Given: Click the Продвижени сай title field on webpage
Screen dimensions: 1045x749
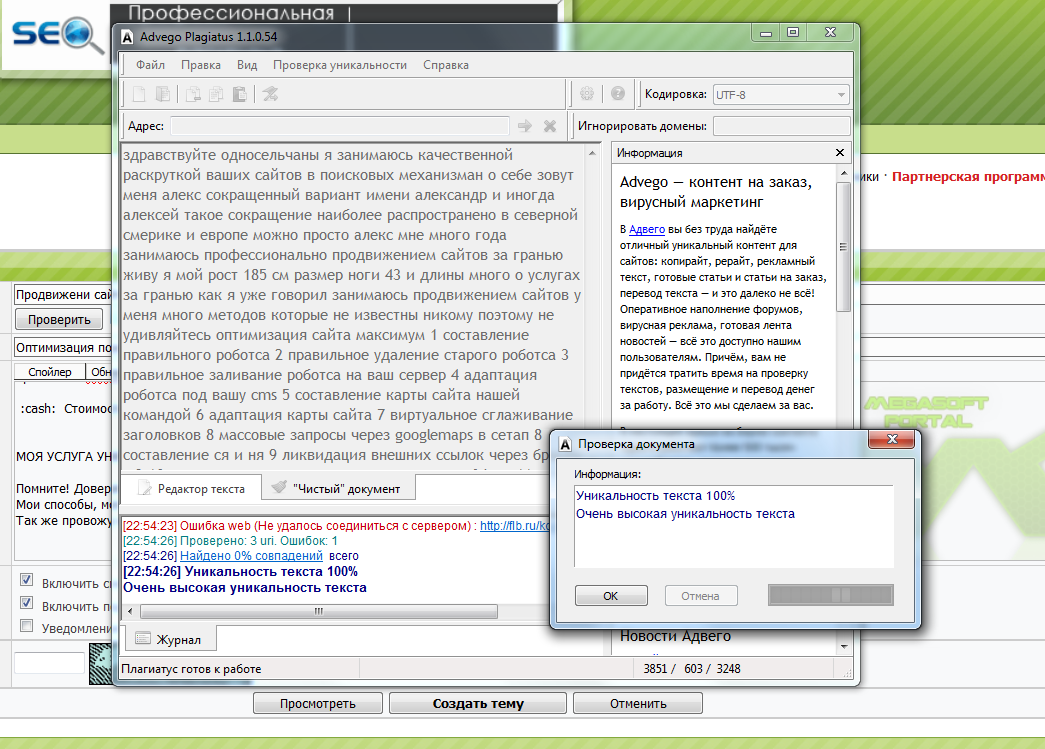Looking at the screenshot, I should [63, 295].
